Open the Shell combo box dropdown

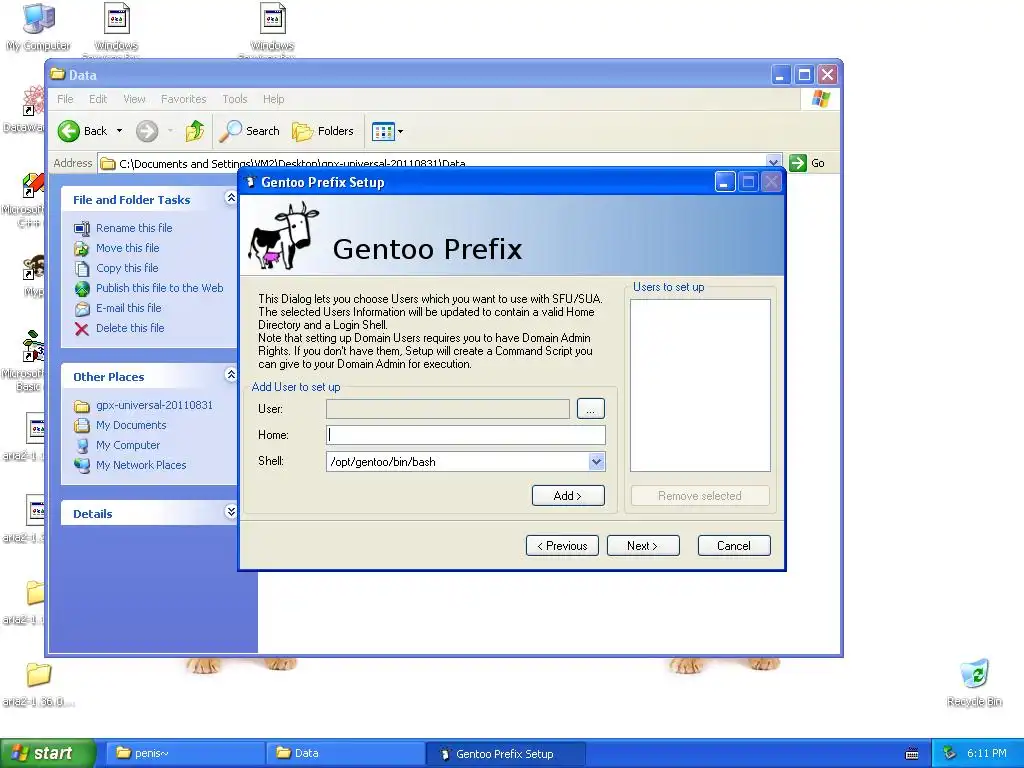[596, 462]
